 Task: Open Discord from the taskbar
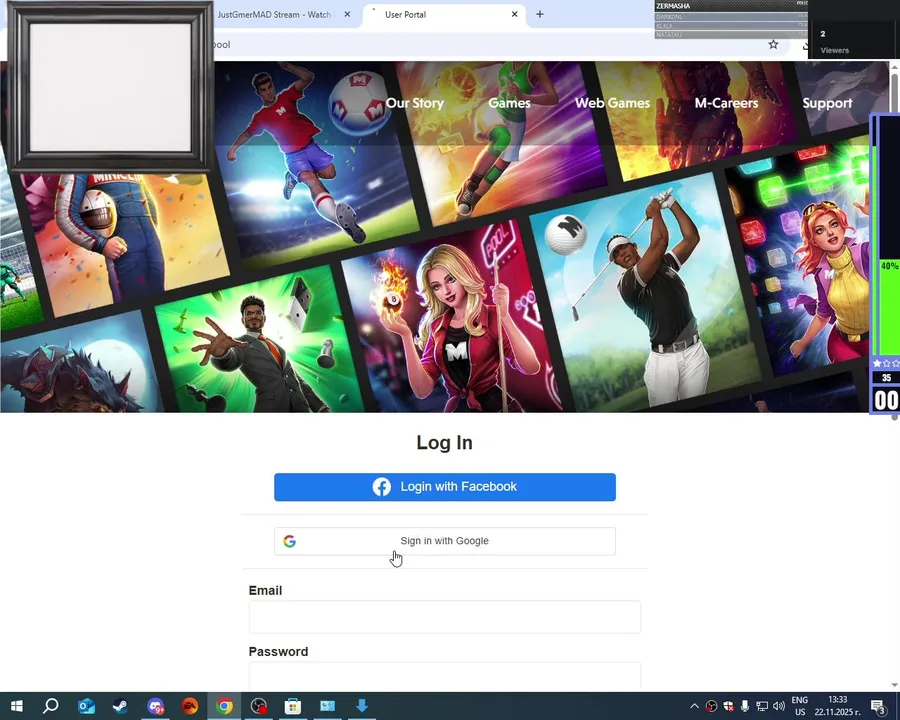155,706
